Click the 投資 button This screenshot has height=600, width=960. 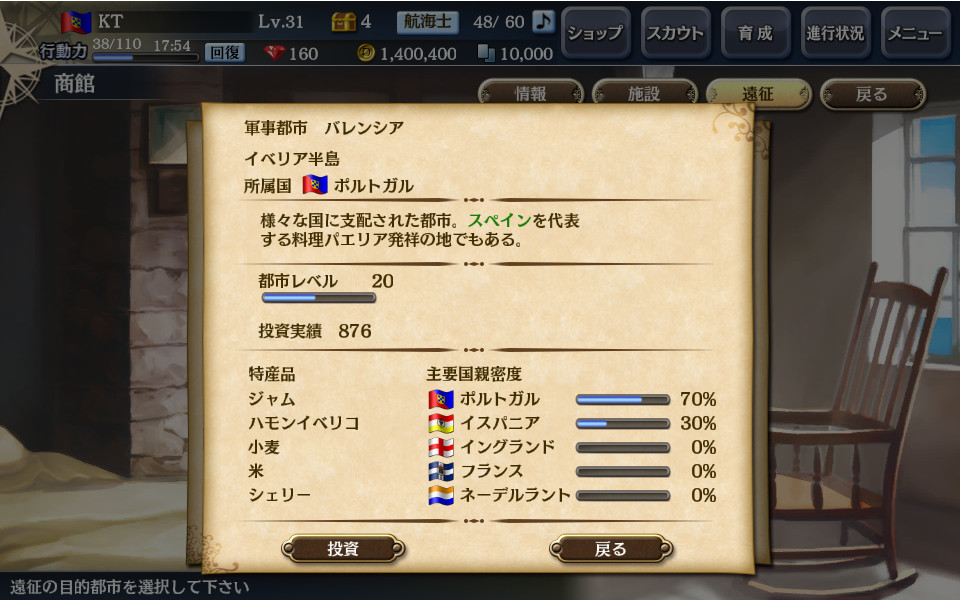pos(343,549)
